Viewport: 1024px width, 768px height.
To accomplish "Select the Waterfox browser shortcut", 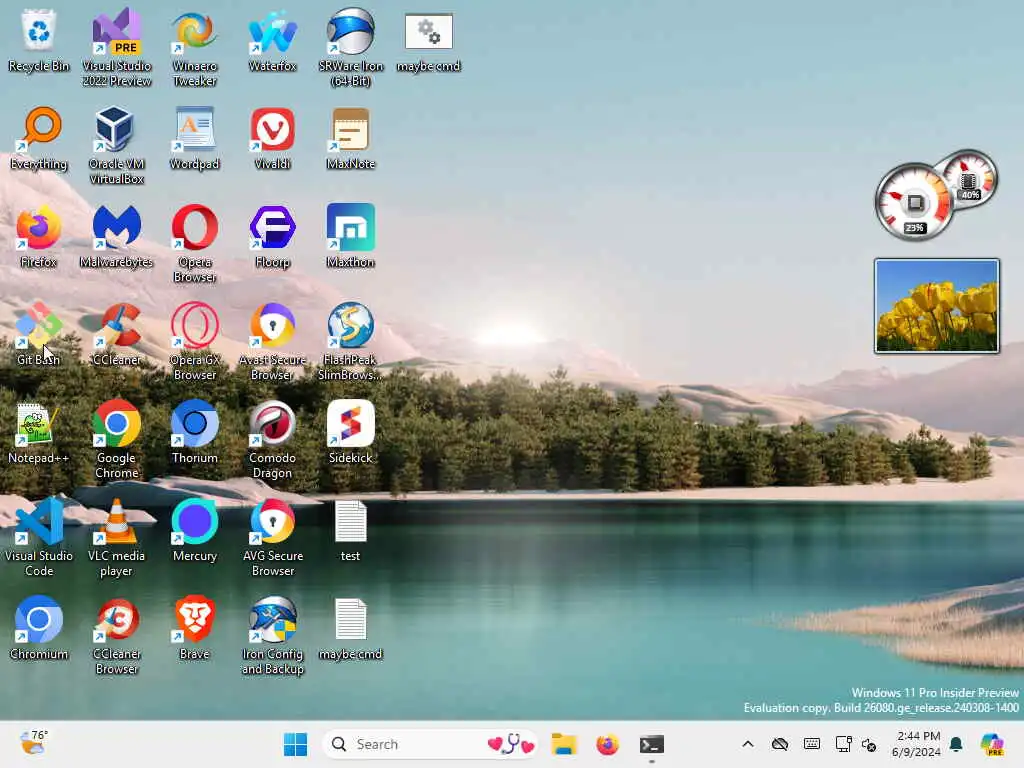I will pos(272,40).
